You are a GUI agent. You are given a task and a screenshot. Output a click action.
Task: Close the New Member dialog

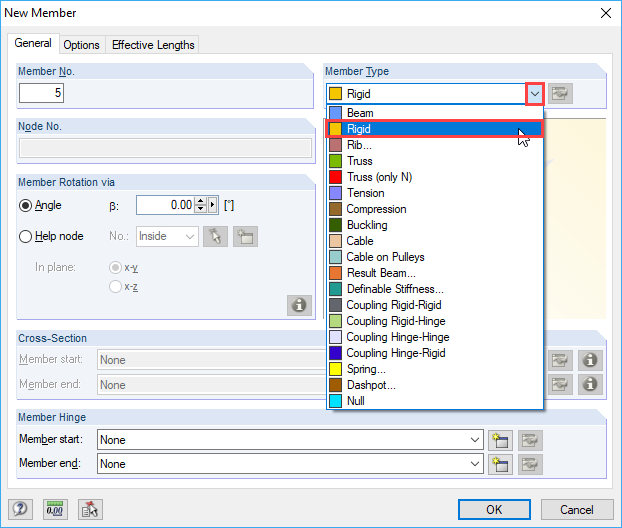tap(606, 13)
